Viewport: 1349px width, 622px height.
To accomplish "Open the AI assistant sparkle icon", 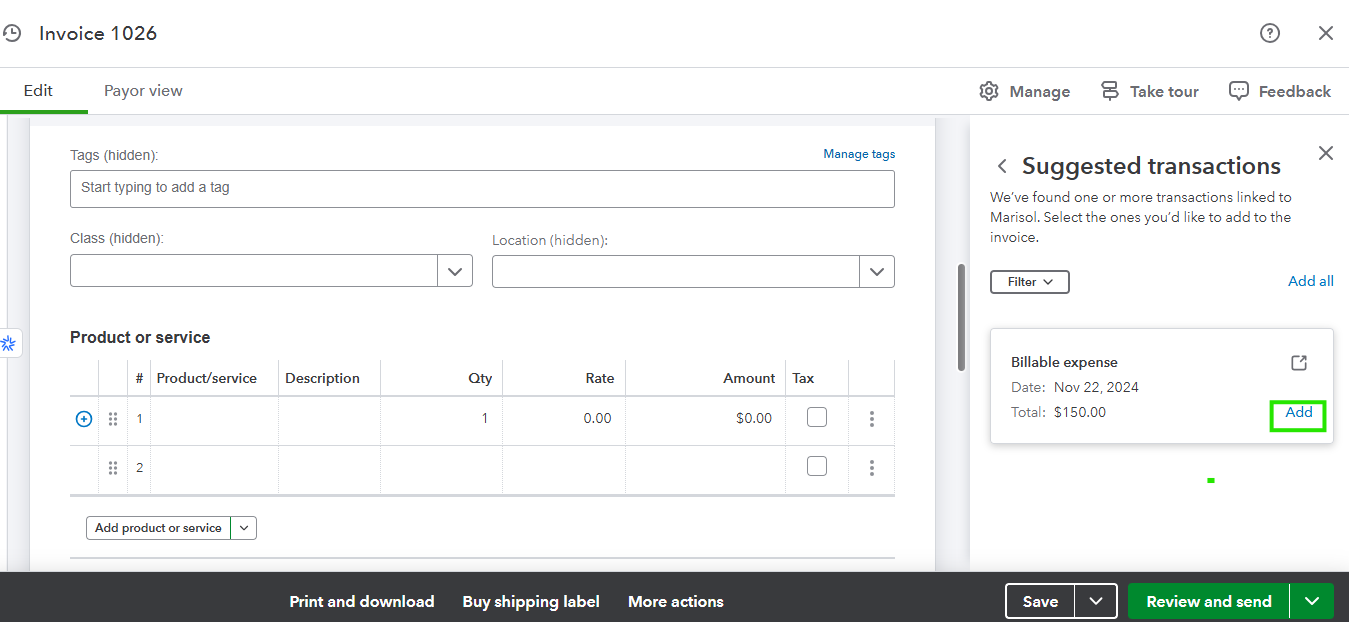I will coord(9,343).
